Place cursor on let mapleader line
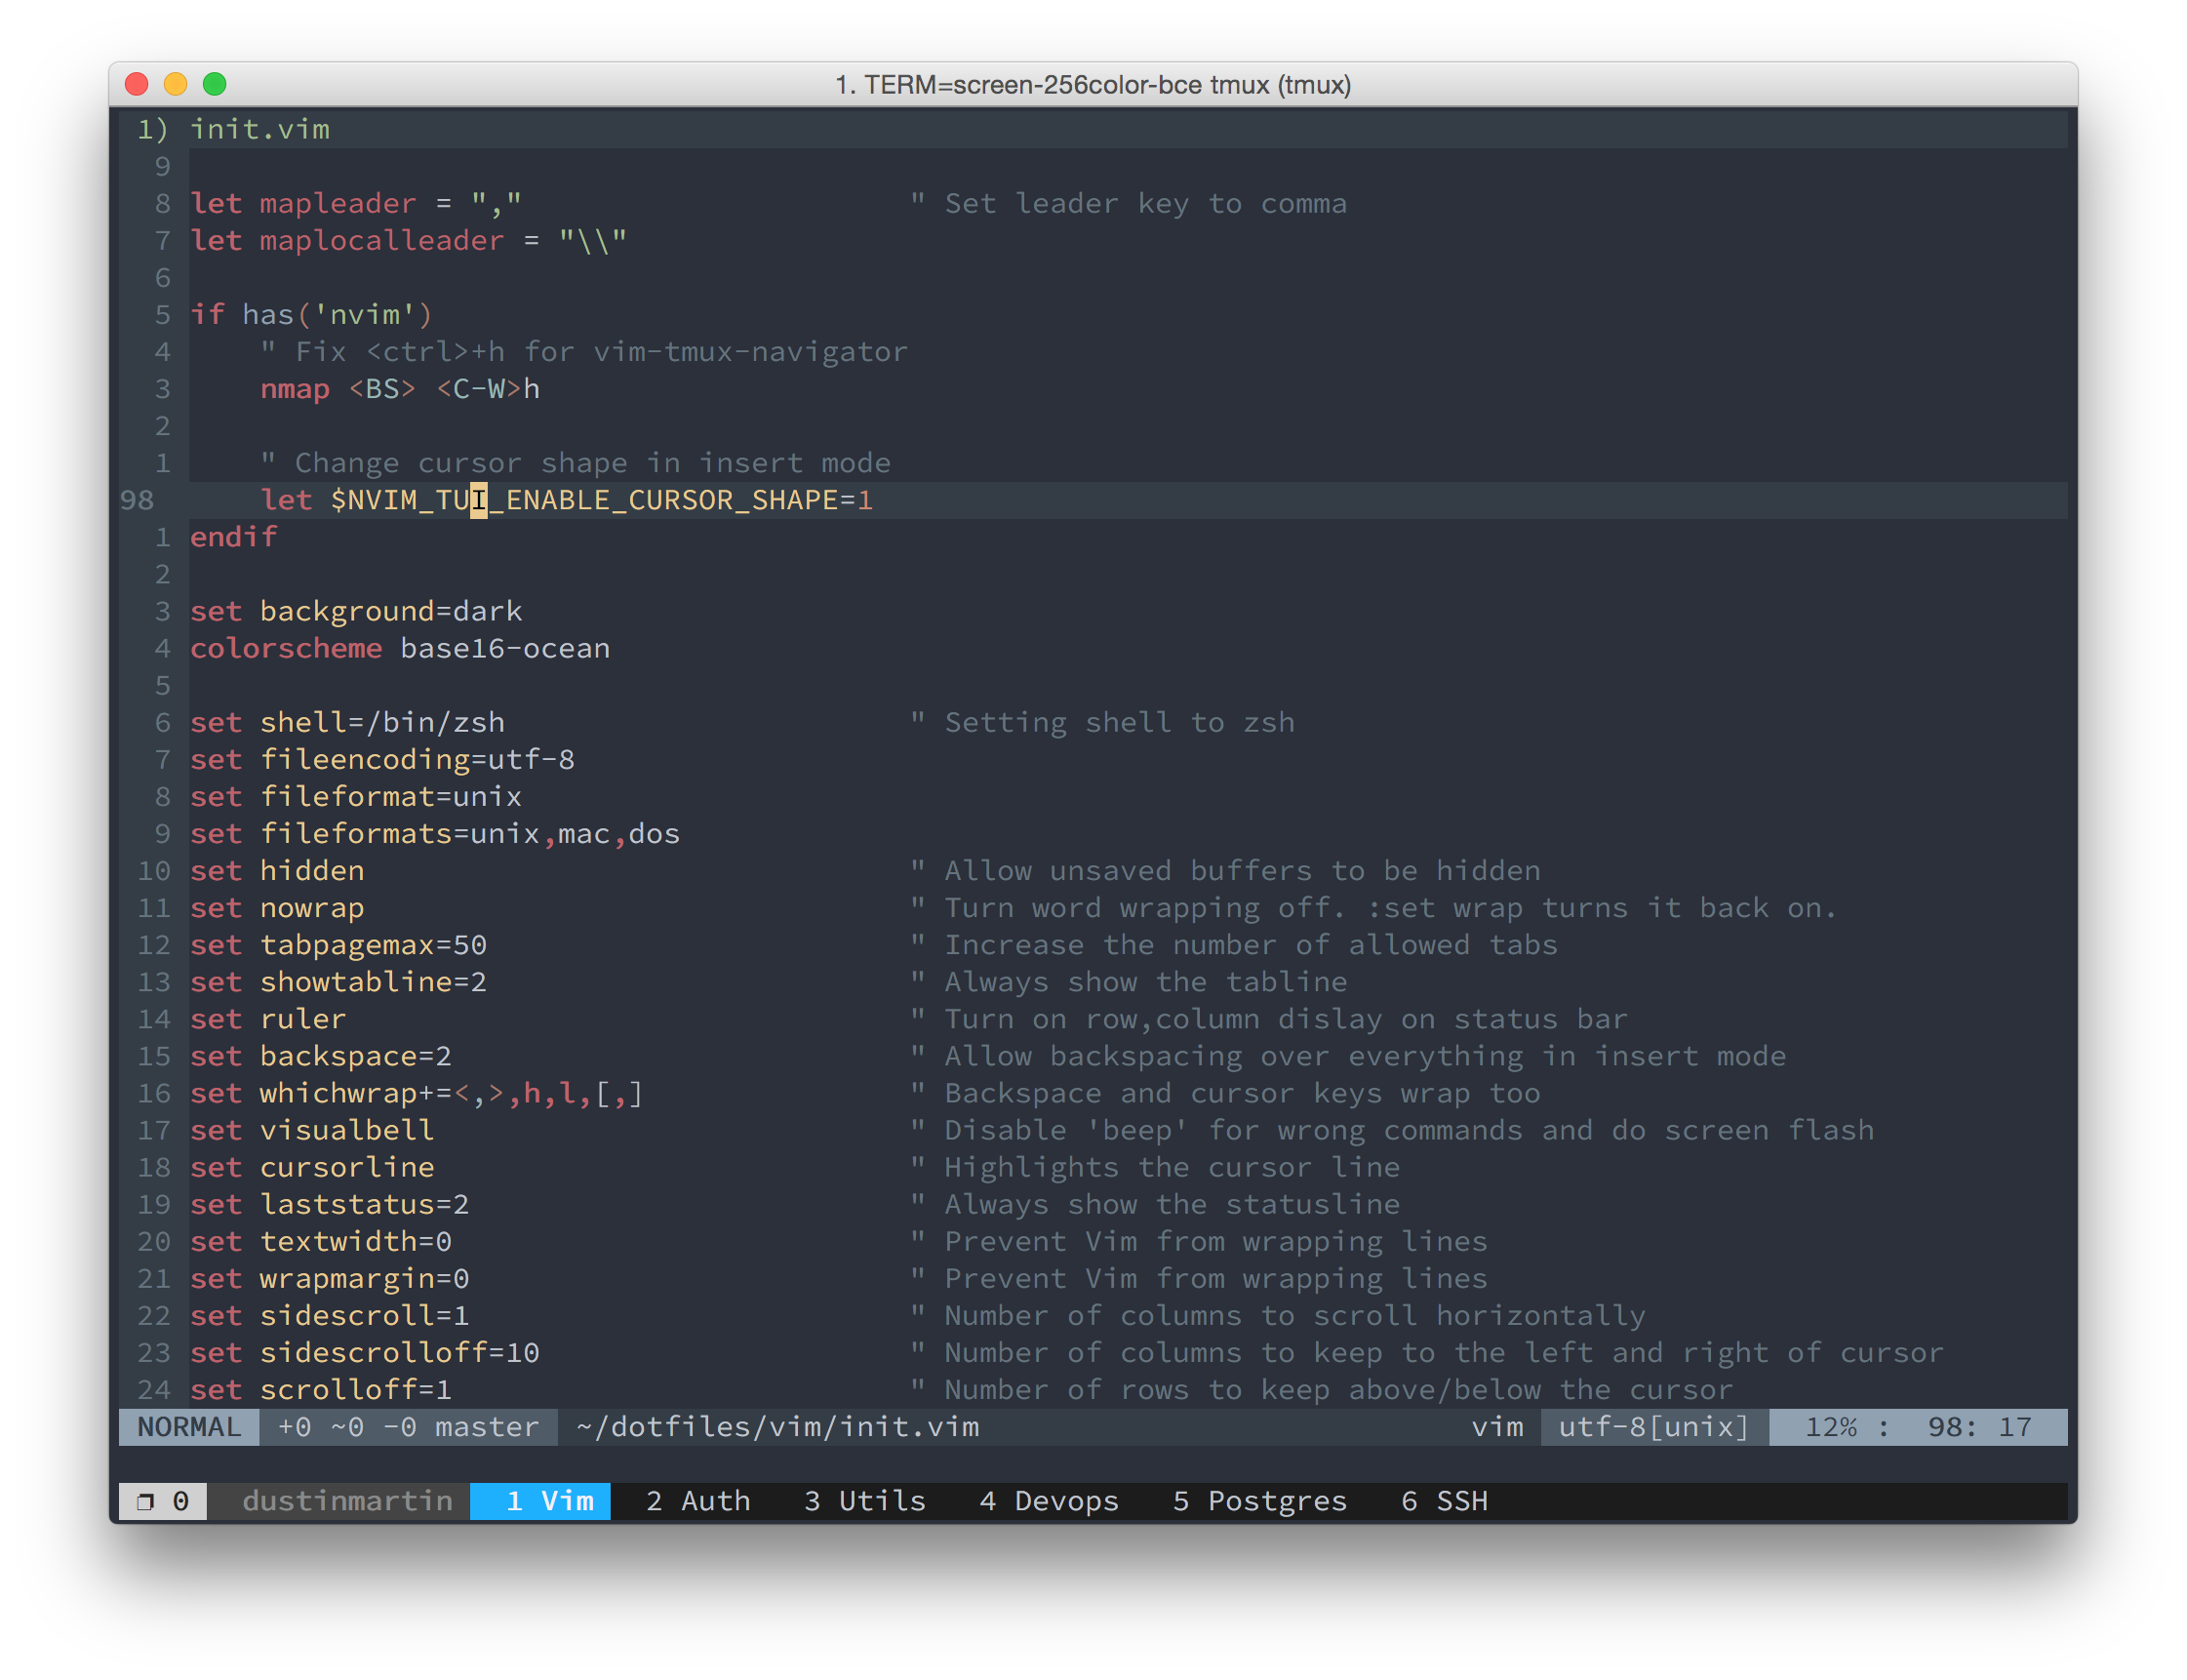Viewport: 2187px width, 1680px height. [x=356, y=204]
